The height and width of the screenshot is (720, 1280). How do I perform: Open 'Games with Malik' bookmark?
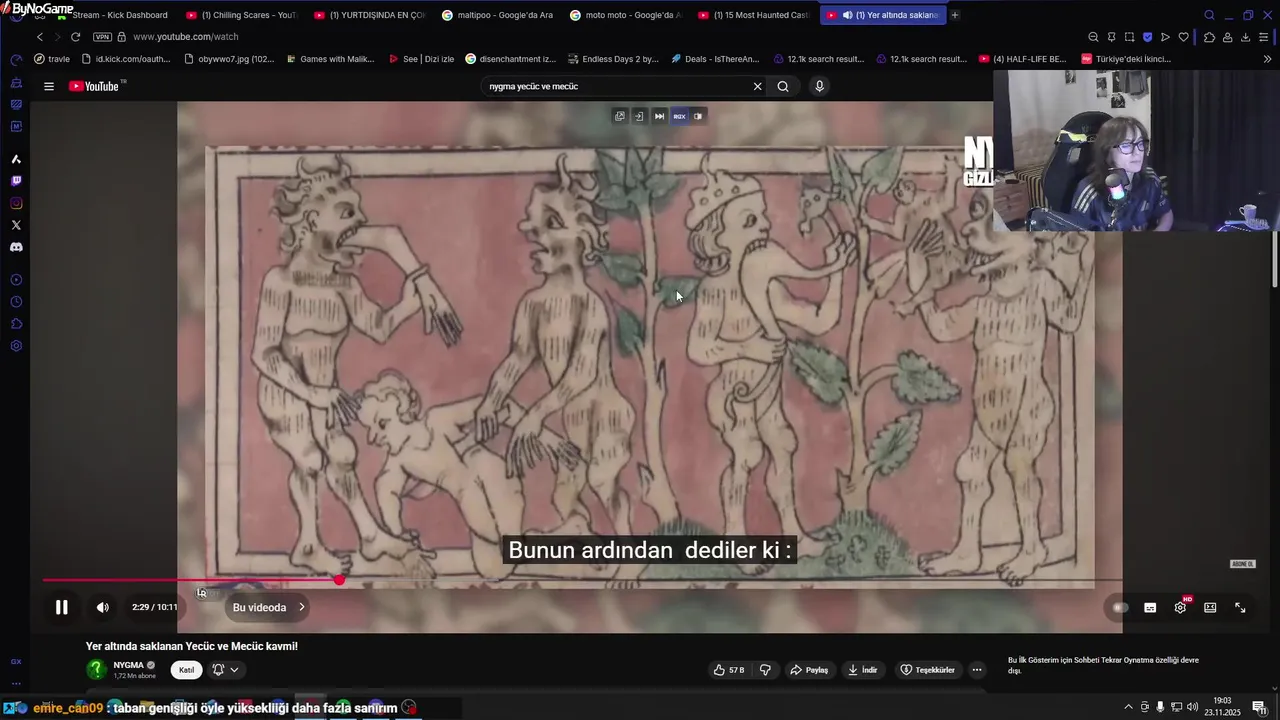click(330, 59)
